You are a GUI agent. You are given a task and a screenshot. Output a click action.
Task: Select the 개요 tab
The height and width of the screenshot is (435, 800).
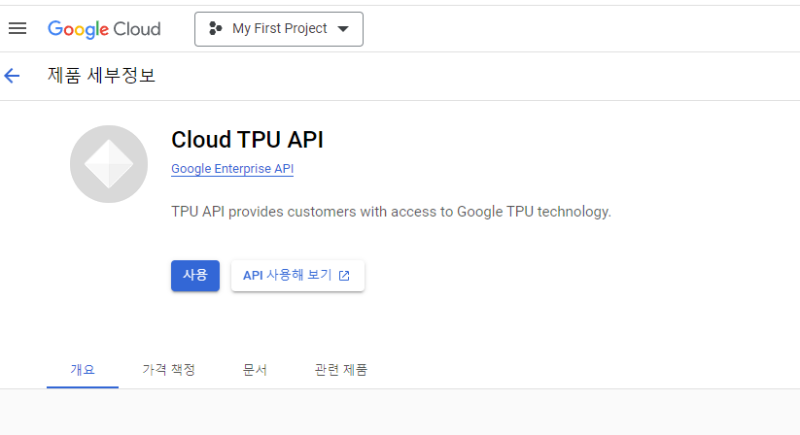coord(83,370)
